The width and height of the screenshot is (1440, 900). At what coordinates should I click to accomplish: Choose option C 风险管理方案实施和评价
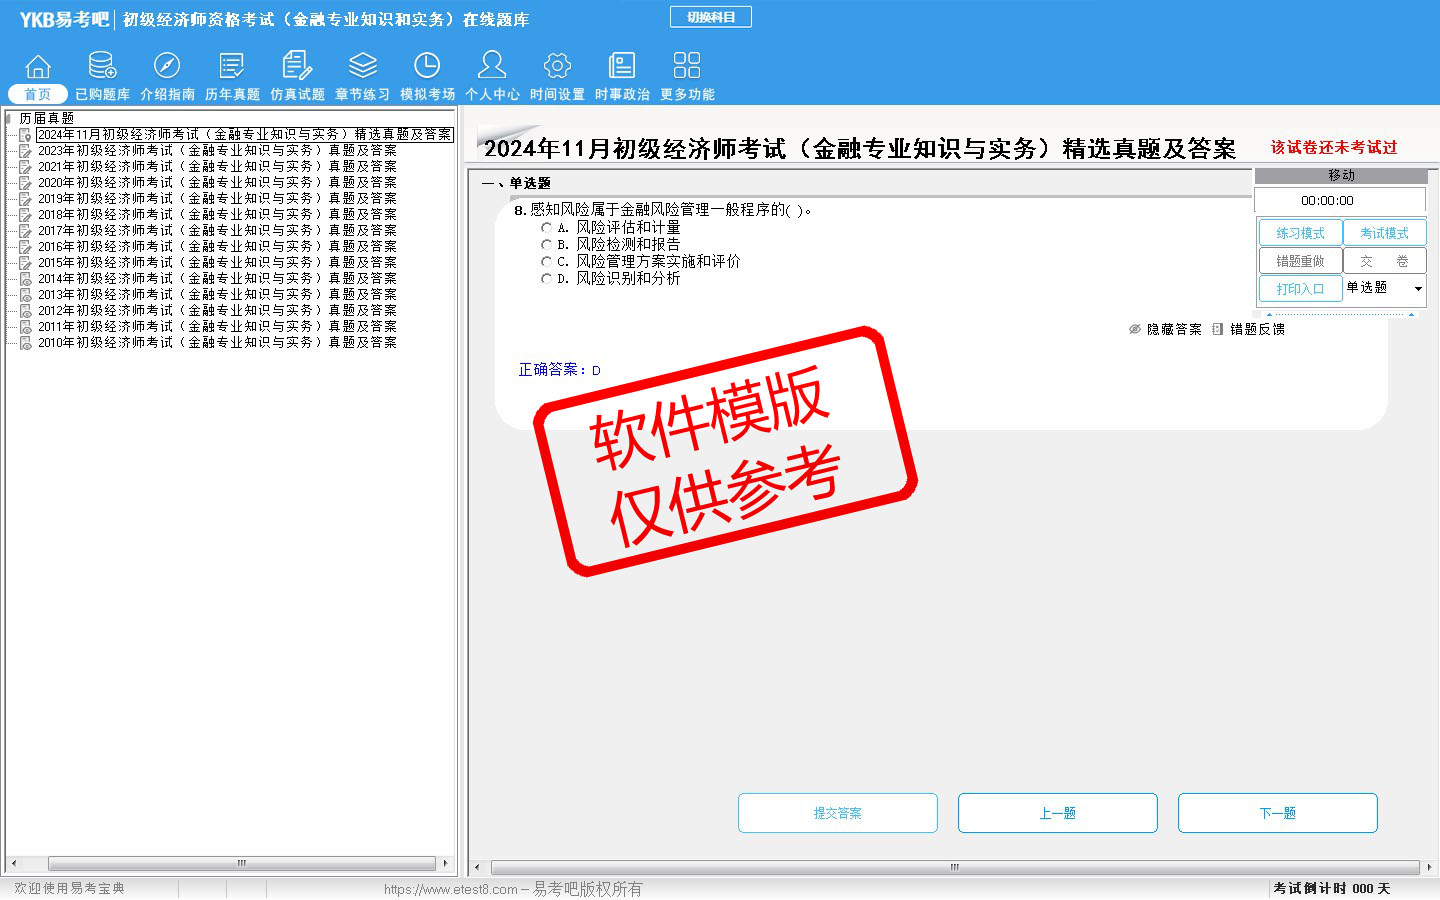[x=546, y=262]
